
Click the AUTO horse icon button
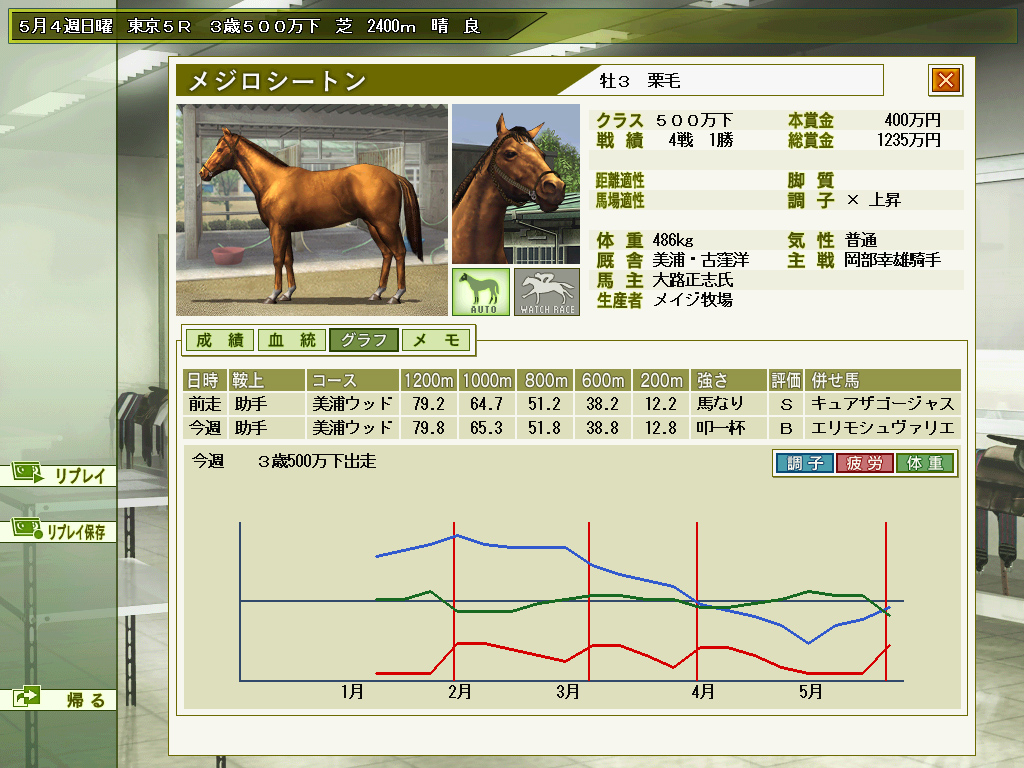point(481,291)
